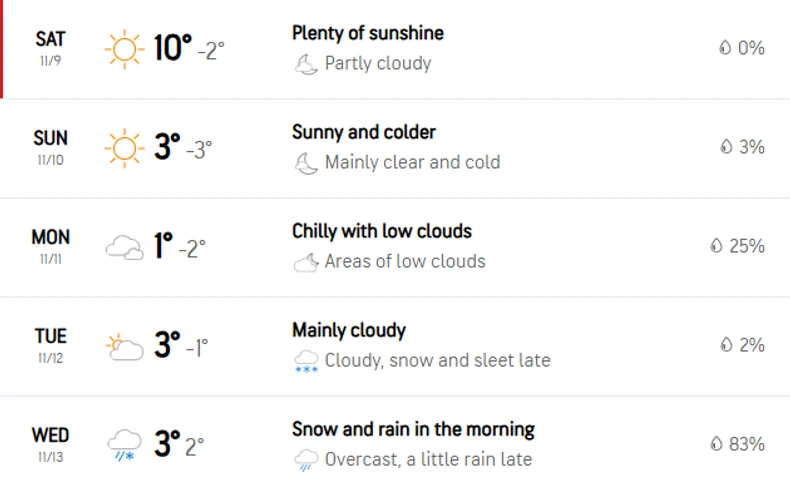Click the raindrop icon next to 25%

pyautogui.click(x=715, y=246)
